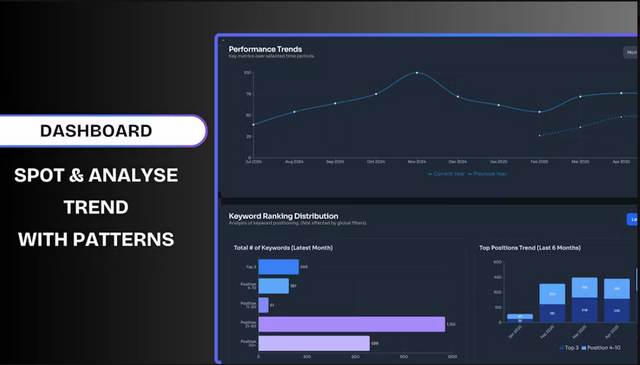Select the Nov 2024 peak data point
Screen dimensions: 640x365
click(x=417, y=73)
